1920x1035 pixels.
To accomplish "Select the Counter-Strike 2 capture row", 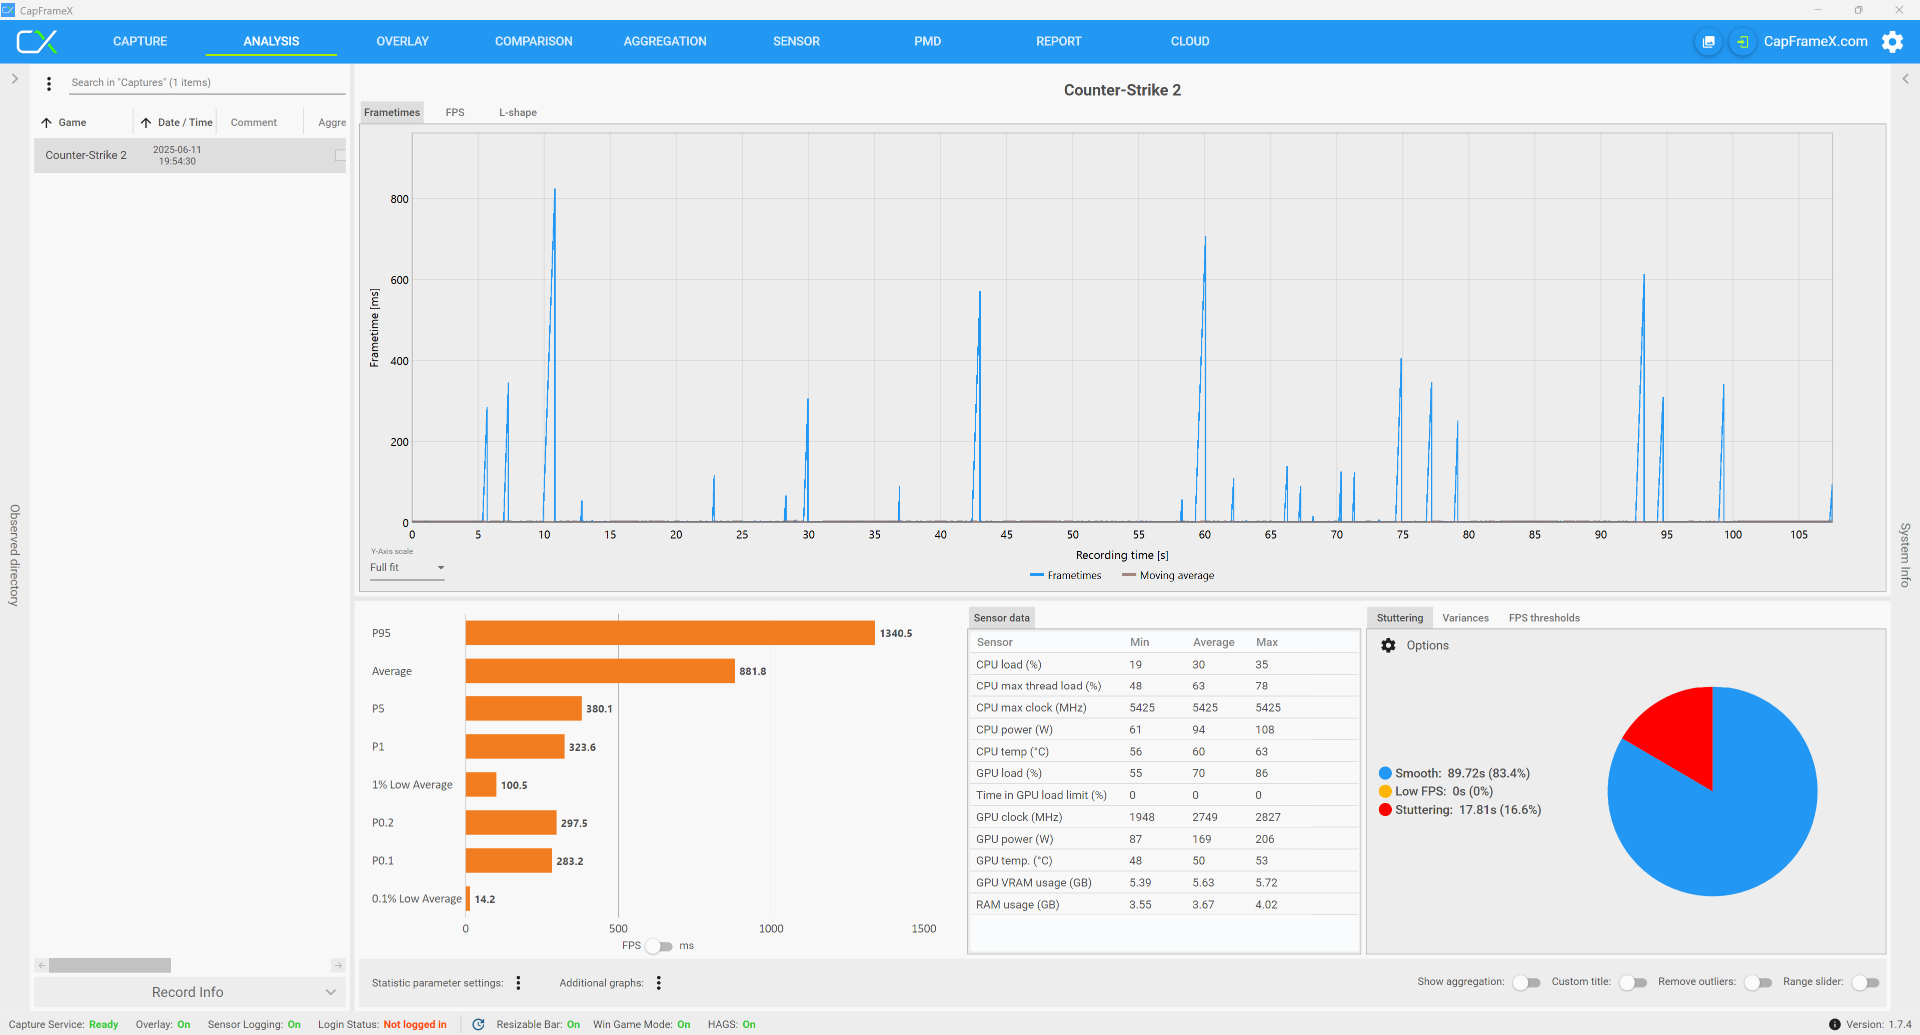I will (x=190, y=155).
